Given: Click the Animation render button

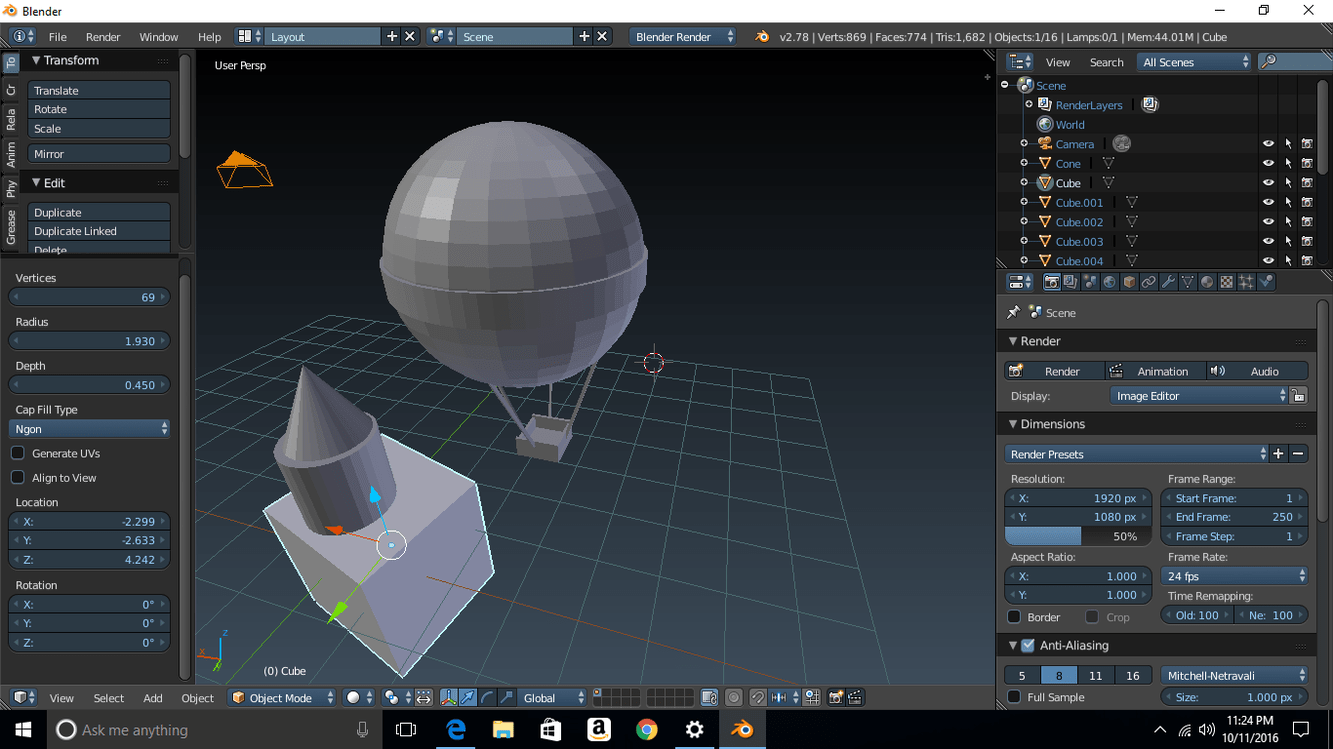Looking at the screenshot, I should [1154, 371].
